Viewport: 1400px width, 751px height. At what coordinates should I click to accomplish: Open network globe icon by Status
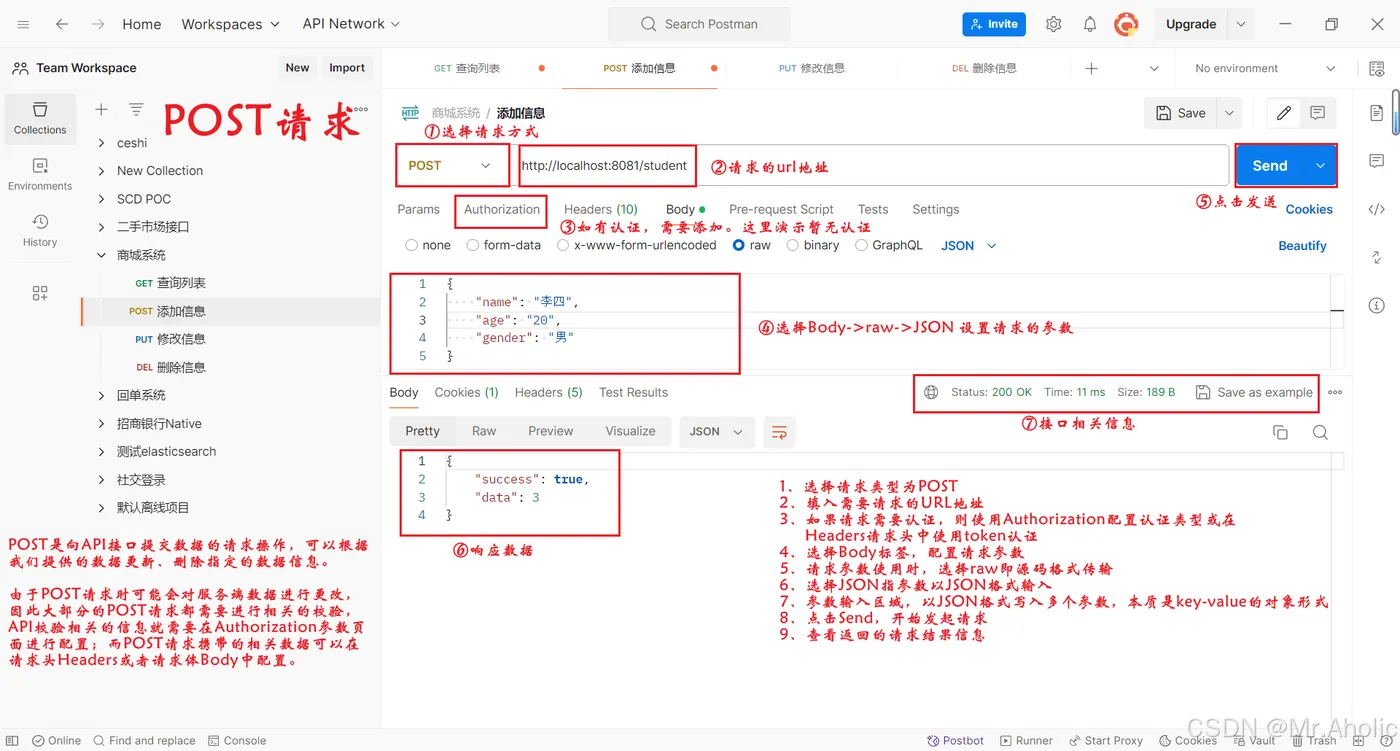click(931, 392)
